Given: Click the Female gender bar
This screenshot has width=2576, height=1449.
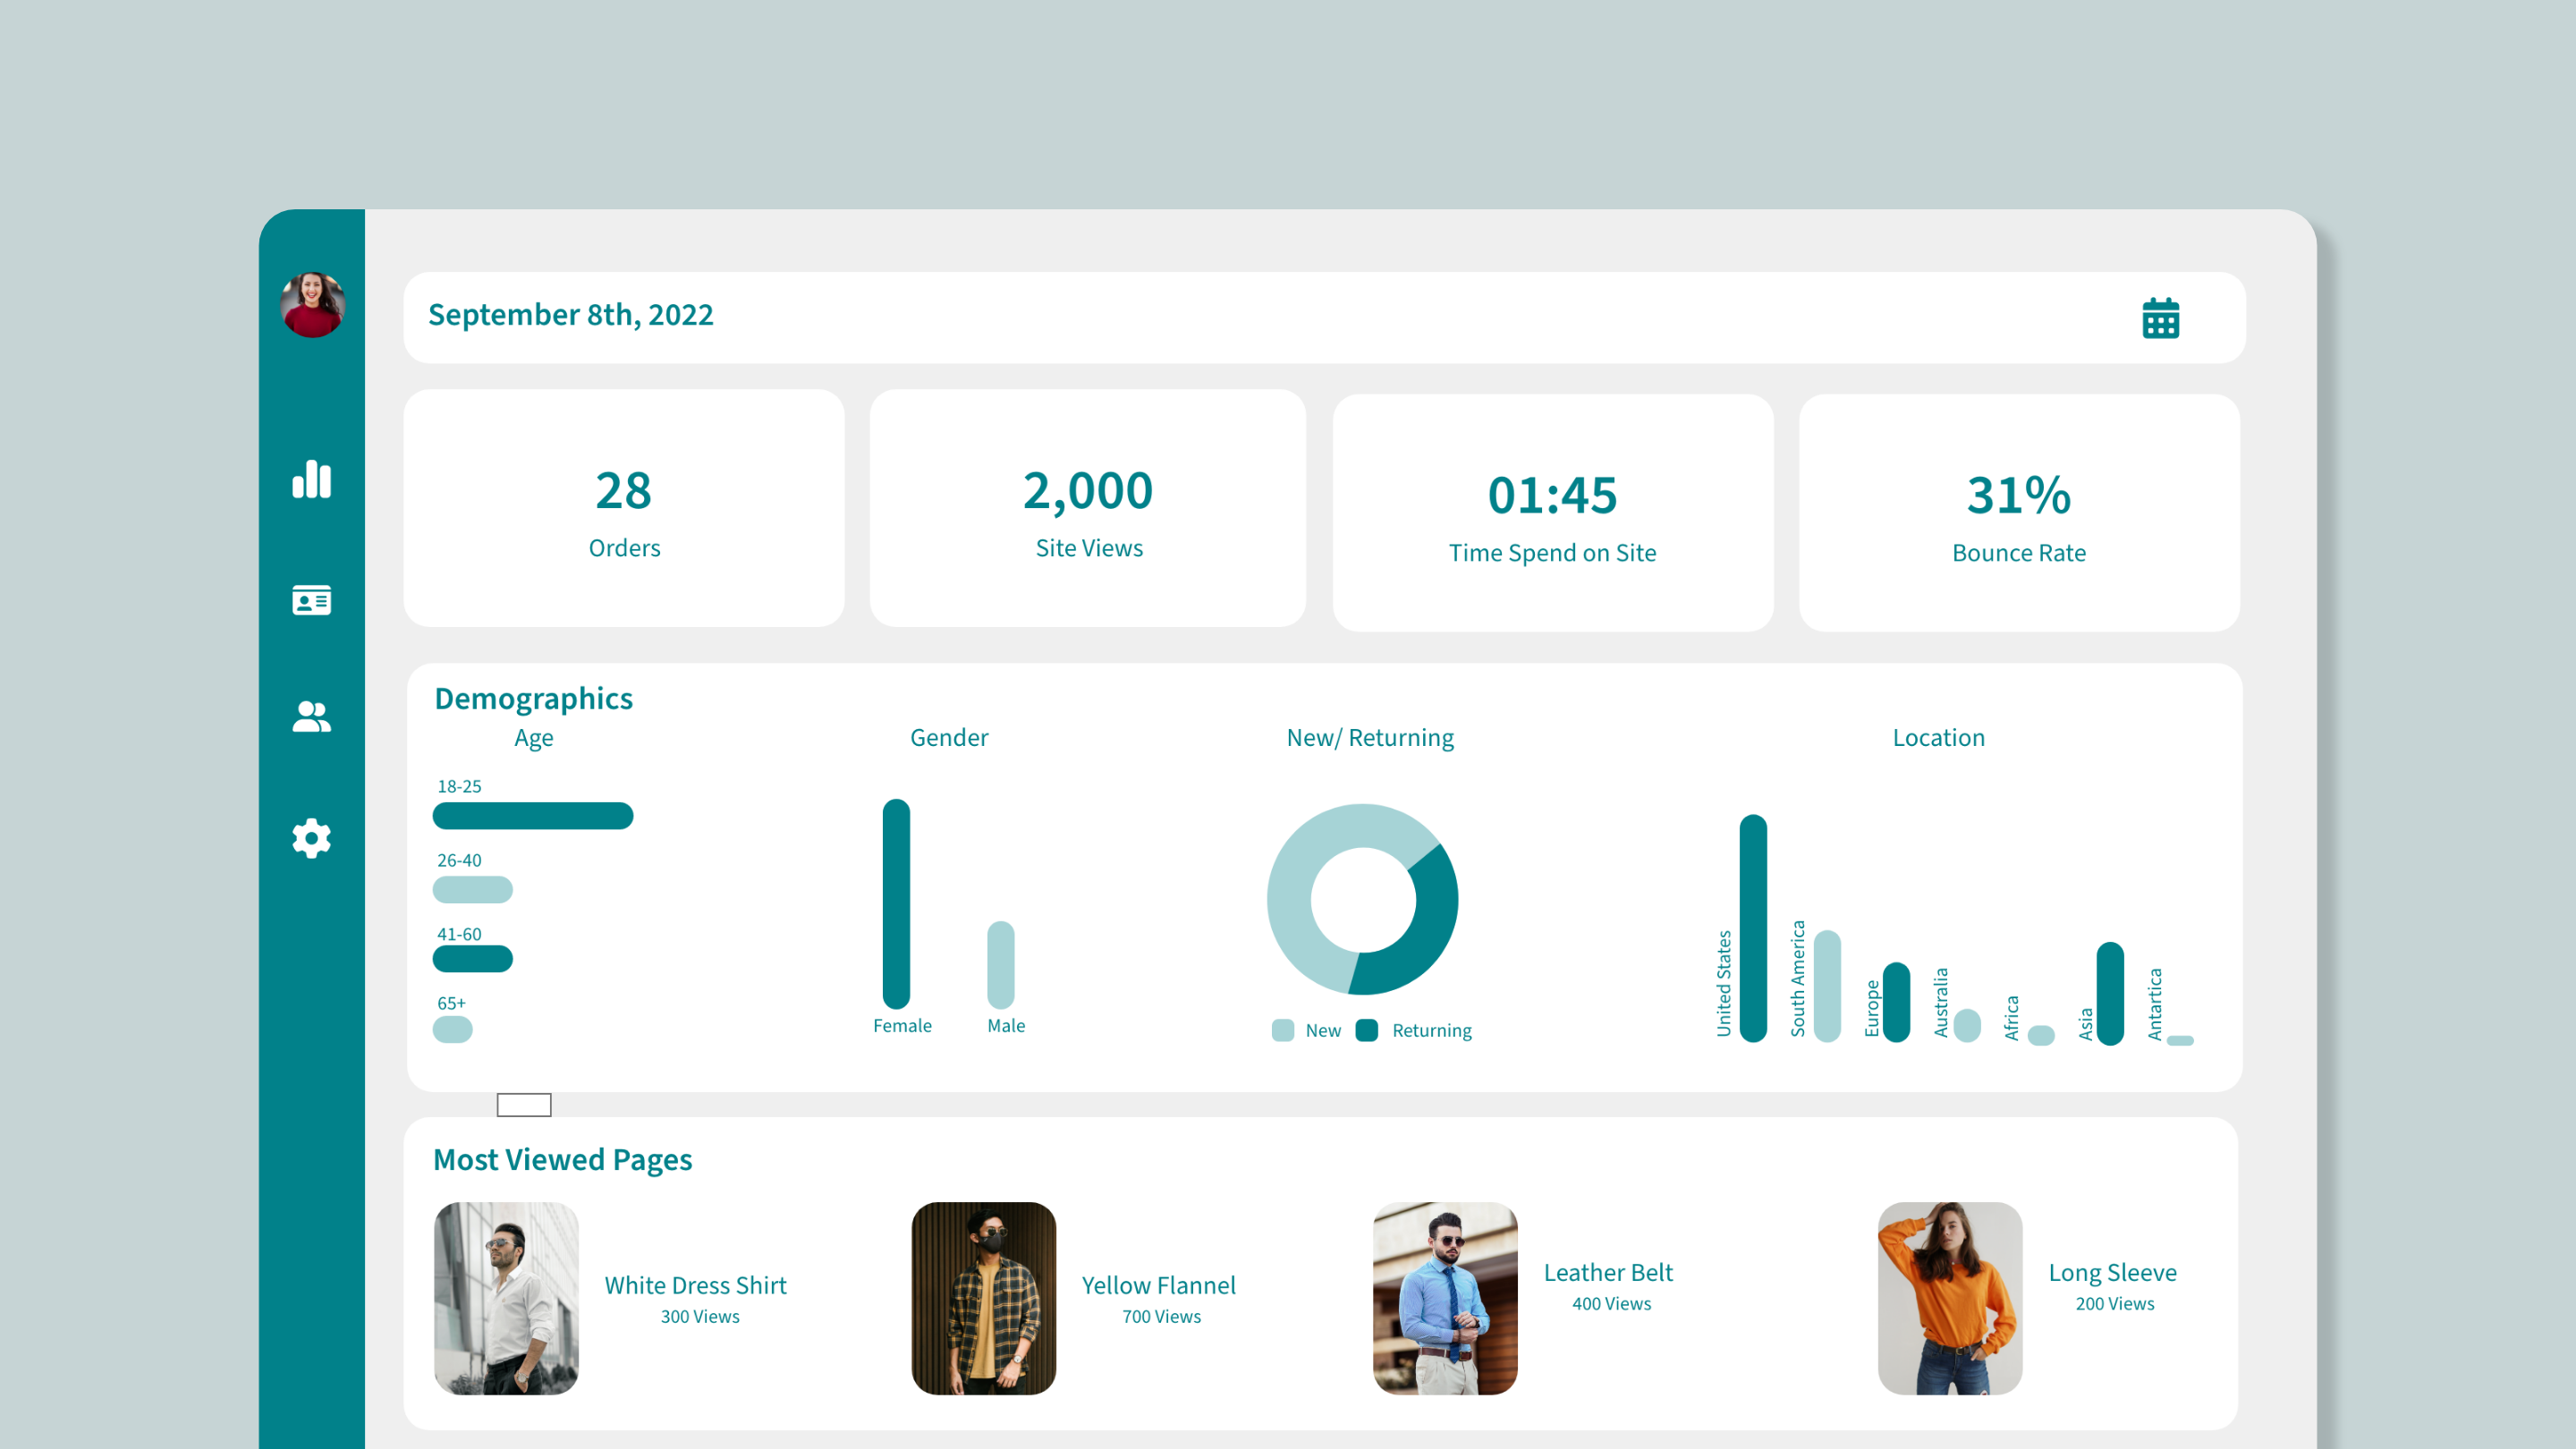Looking at the screenshot, I should [x=896, y=903].
